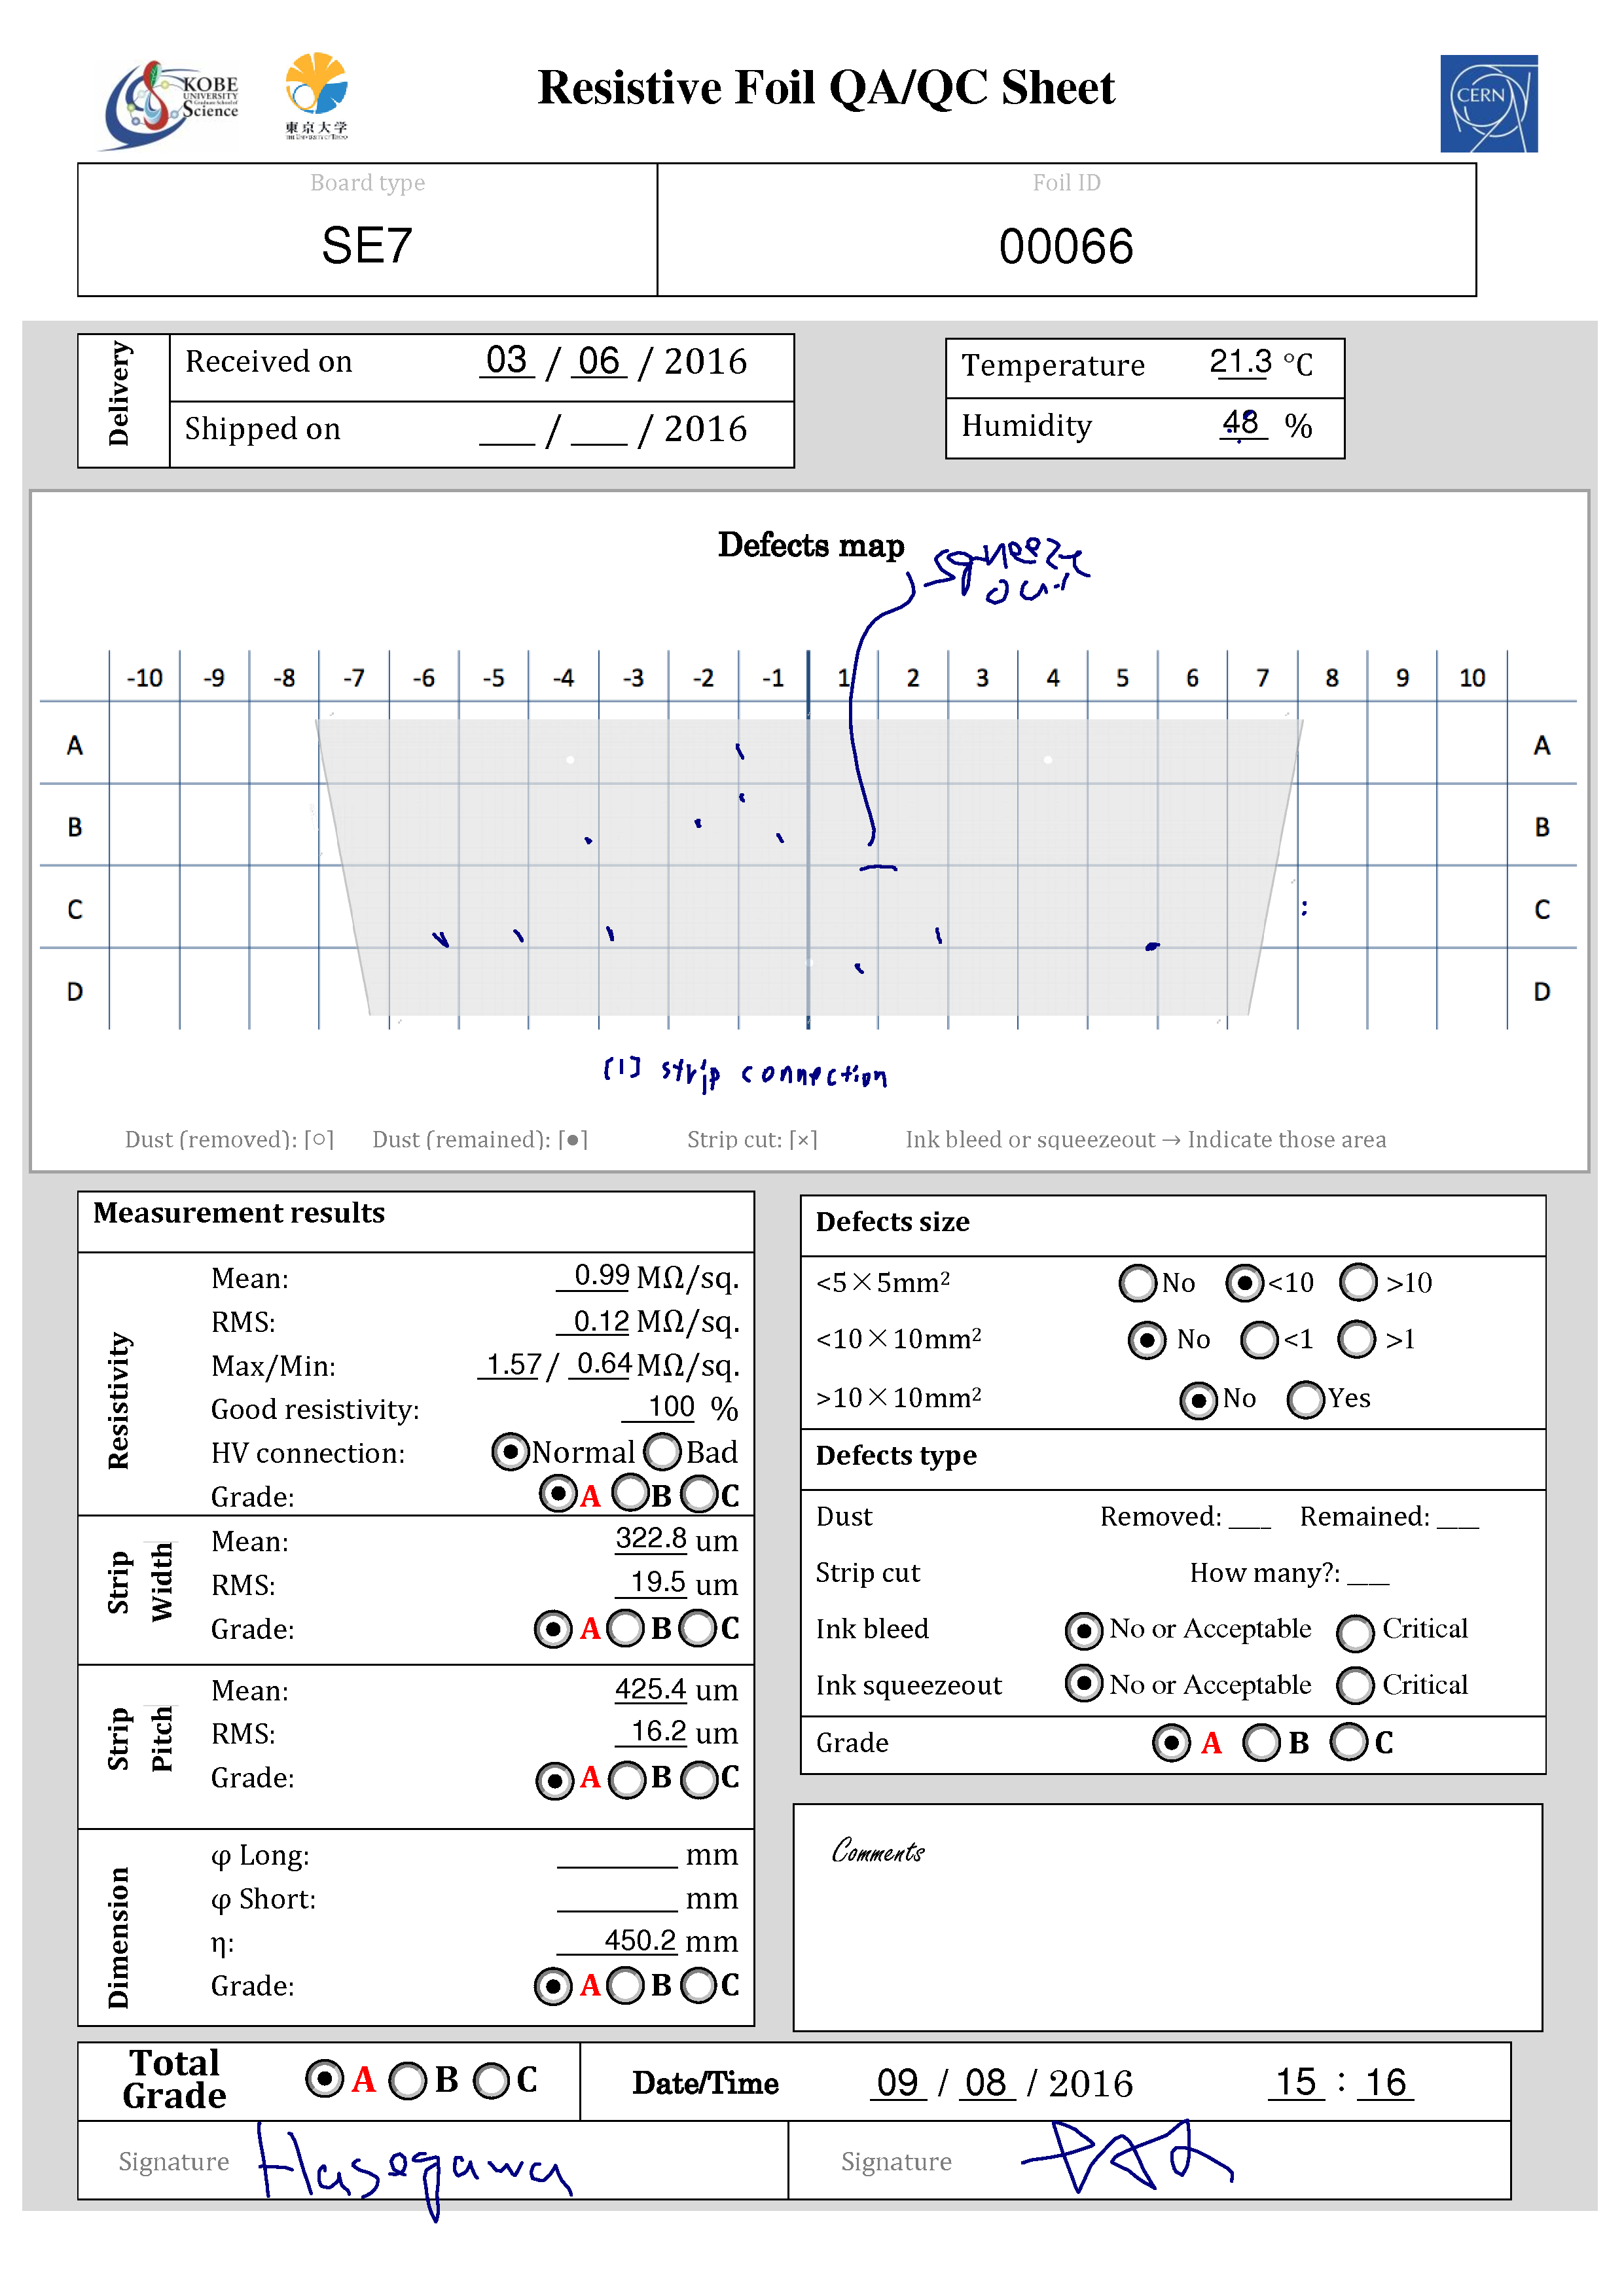Select Resistivity grade B
1624x2296 pixels.
coord(630,1493)
